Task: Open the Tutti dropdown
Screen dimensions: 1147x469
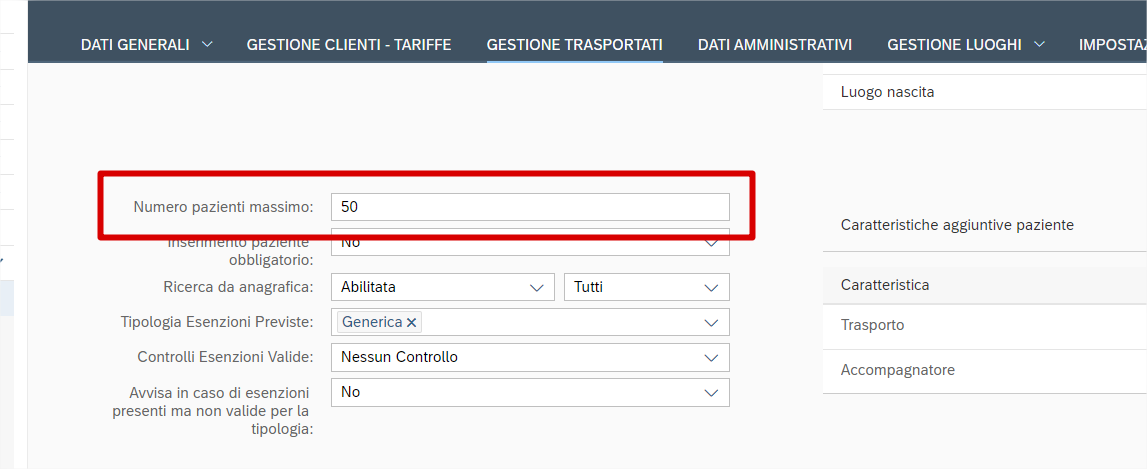Action: (711, 287)
